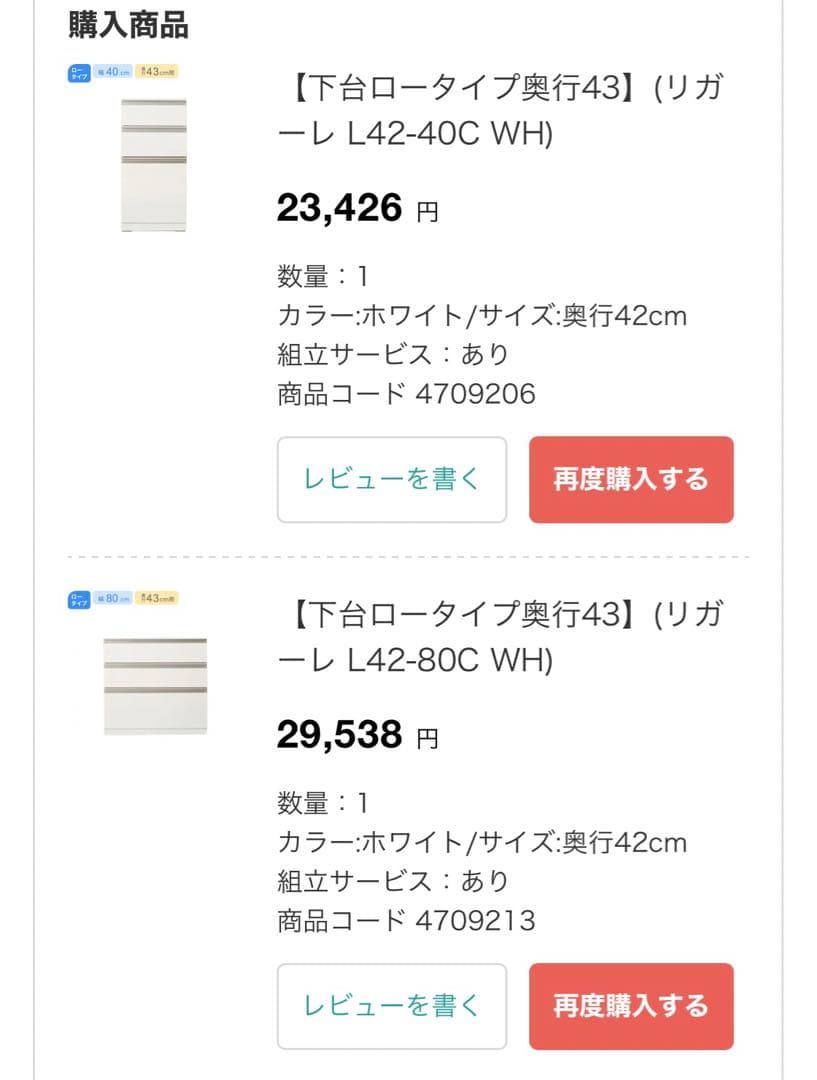Select product code 4709206
817x1080 pixels.
[406, 394]
